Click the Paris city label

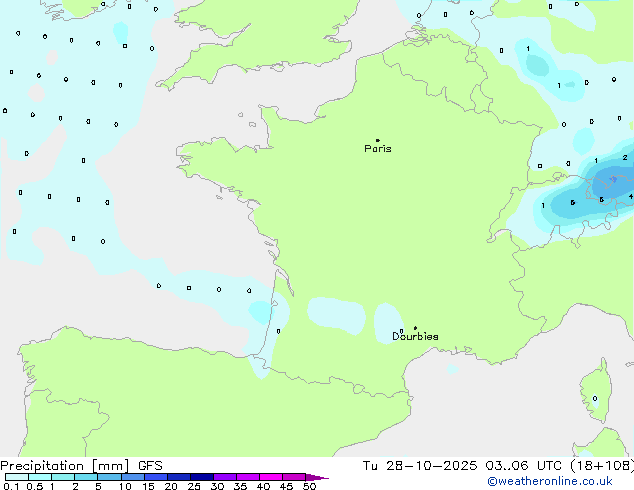coord(378,149)
